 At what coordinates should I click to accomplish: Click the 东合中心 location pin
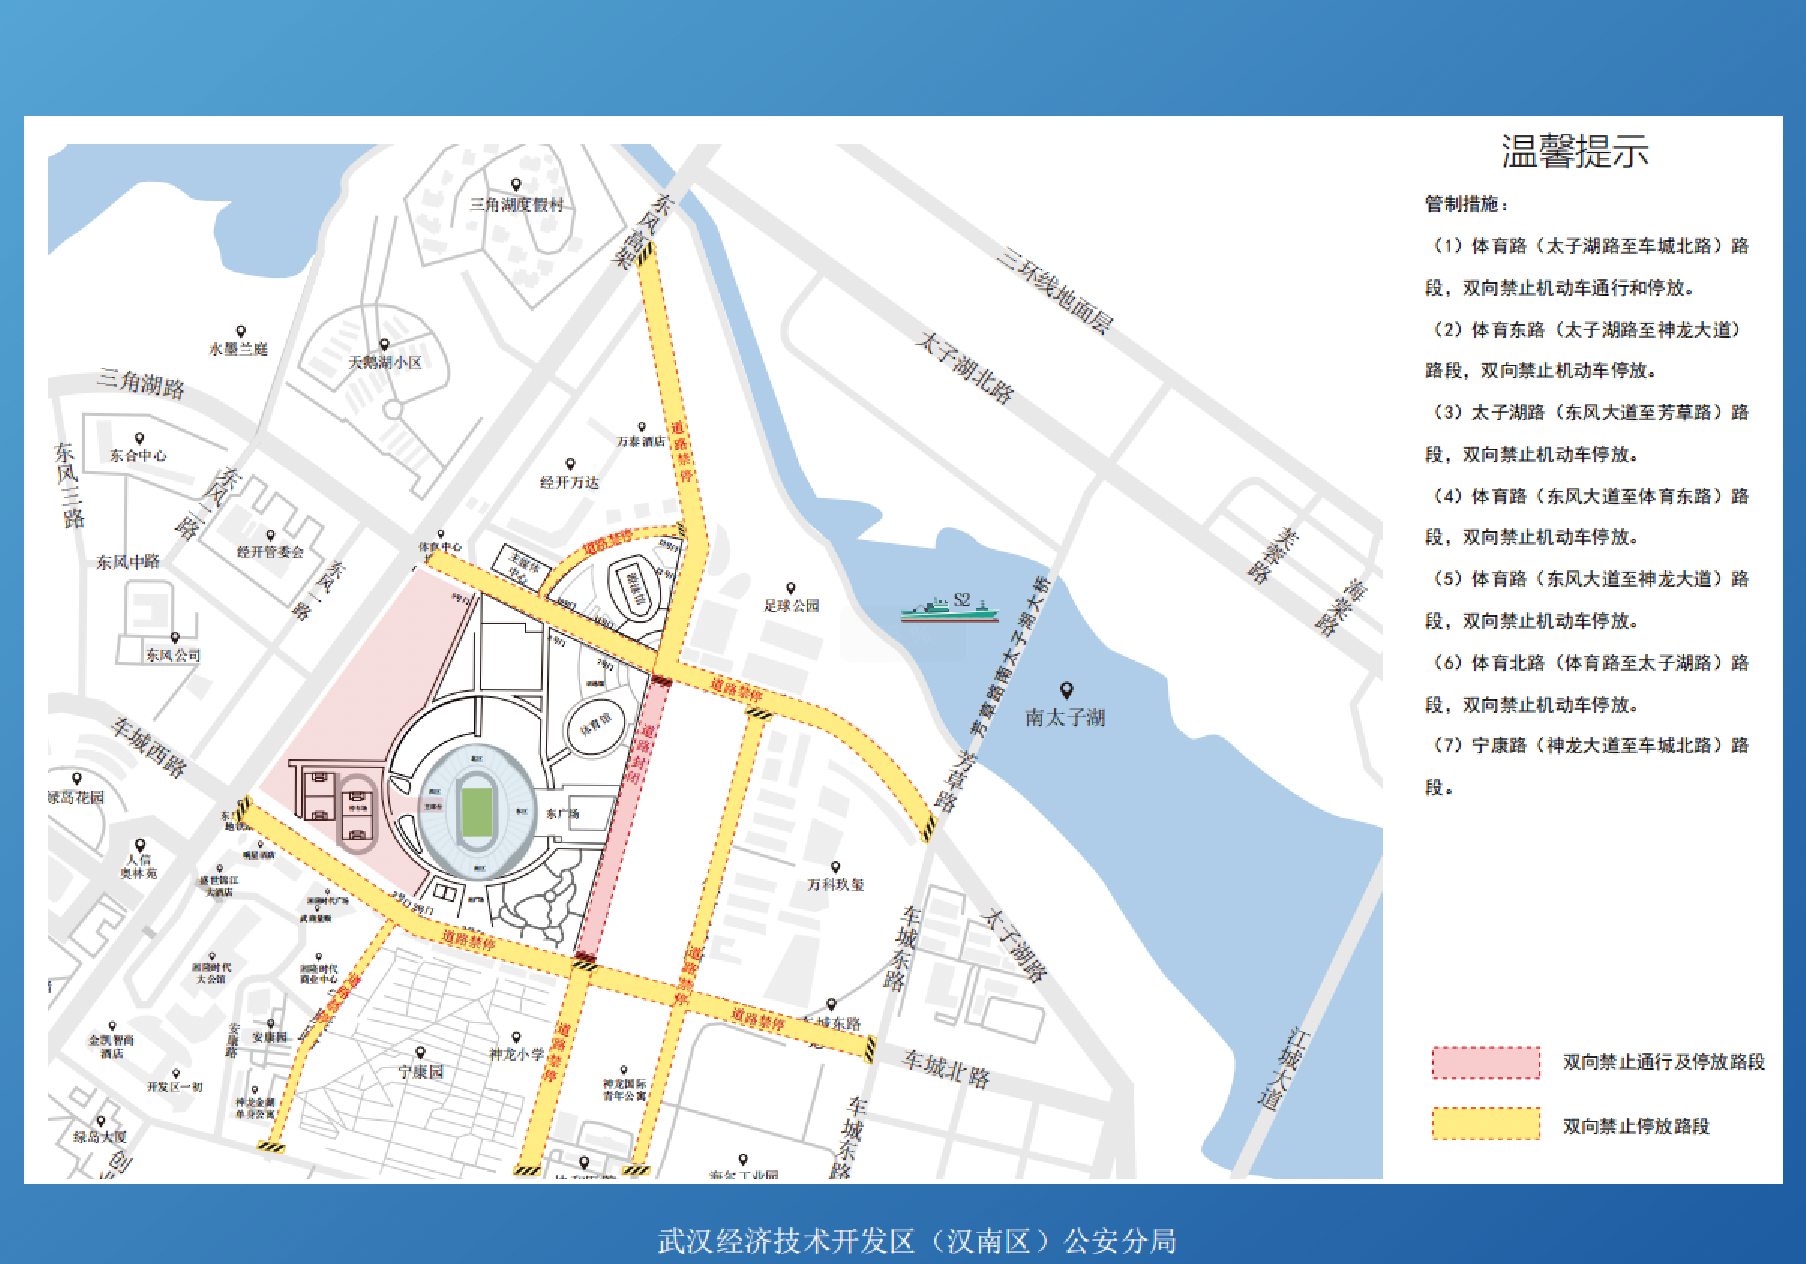click(x=139, y=439)
